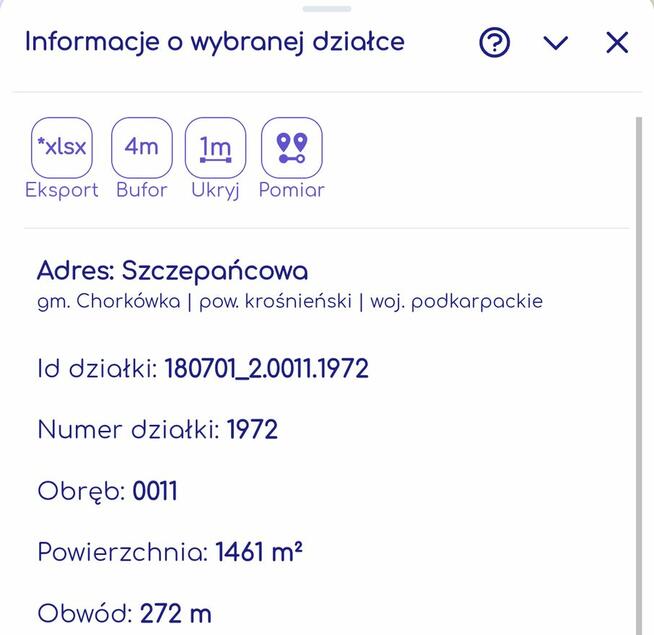Select the 'Pomiar' label
This screenshot has width=654, height=635.
292,190
